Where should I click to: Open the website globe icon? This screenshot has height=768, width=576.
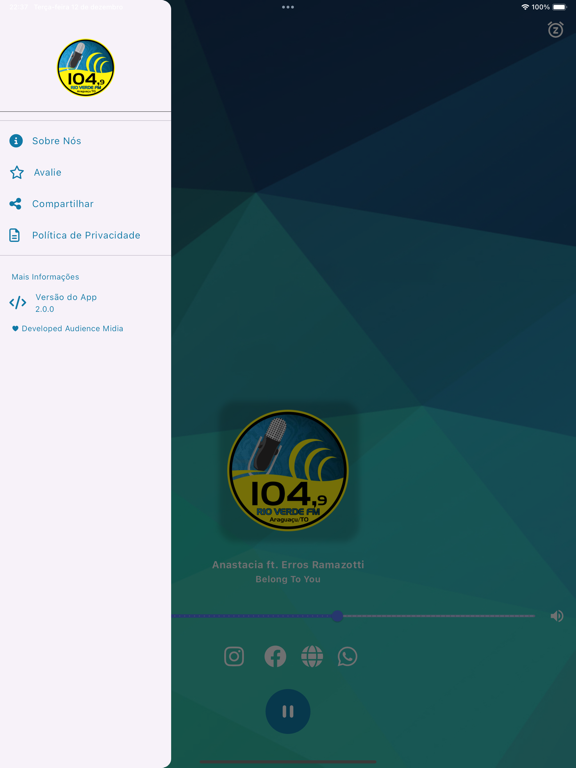[312, 656]
